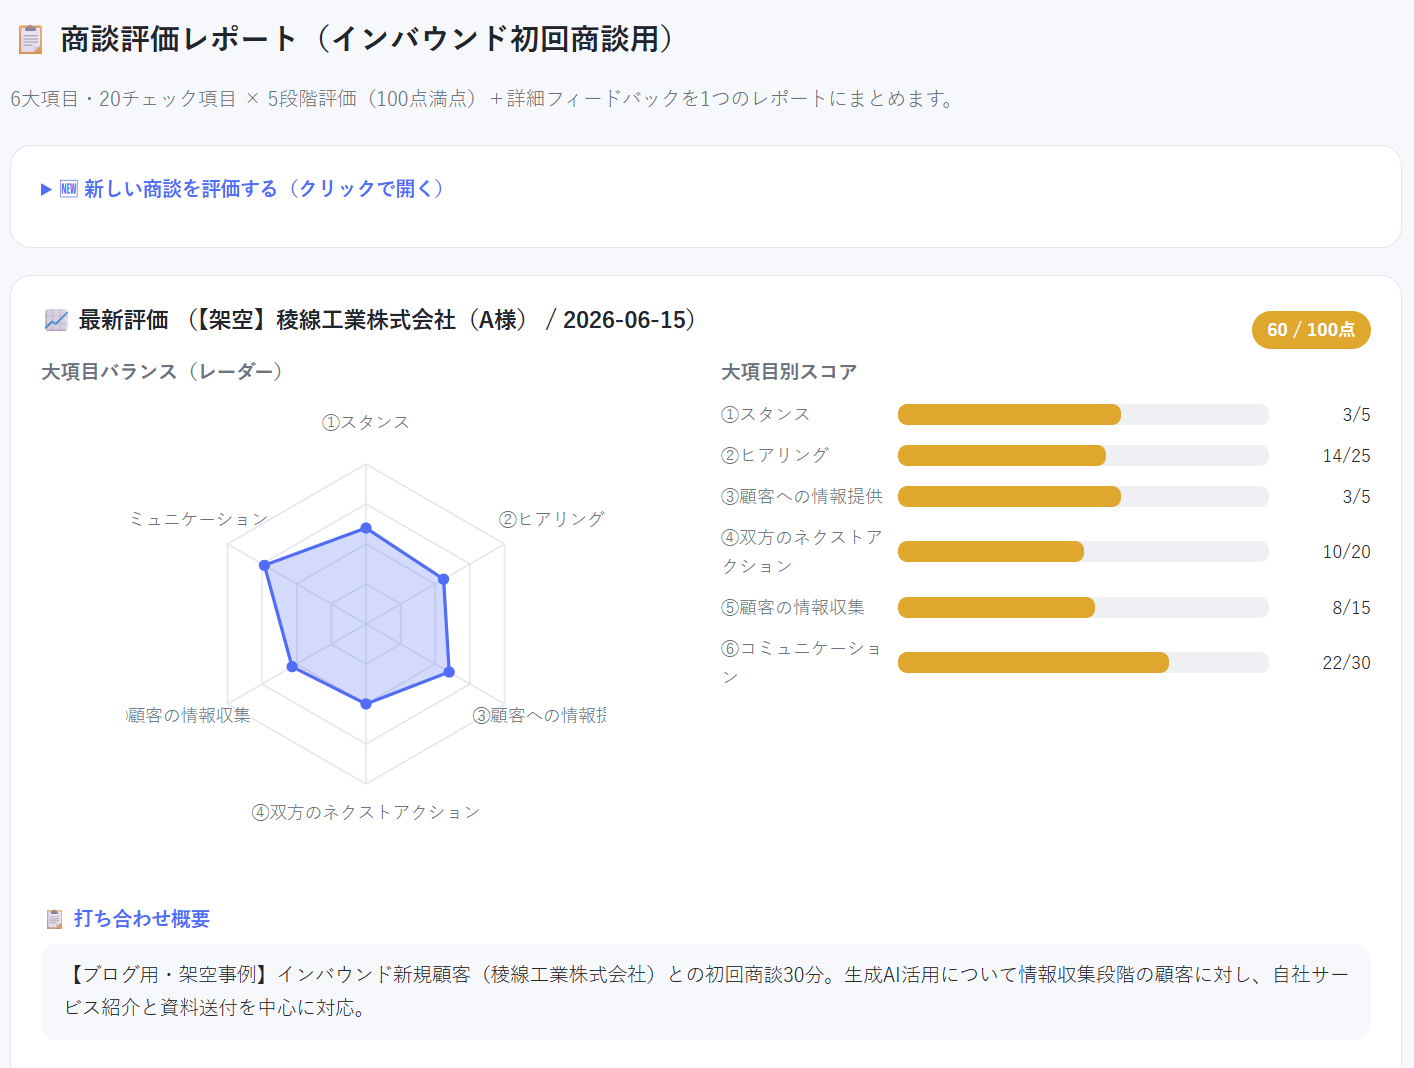The height and width of the screenshot is (1068, 1414).
Task: Click the radar data point on the ①スタンス axis
Action: (x=366, y=528)
